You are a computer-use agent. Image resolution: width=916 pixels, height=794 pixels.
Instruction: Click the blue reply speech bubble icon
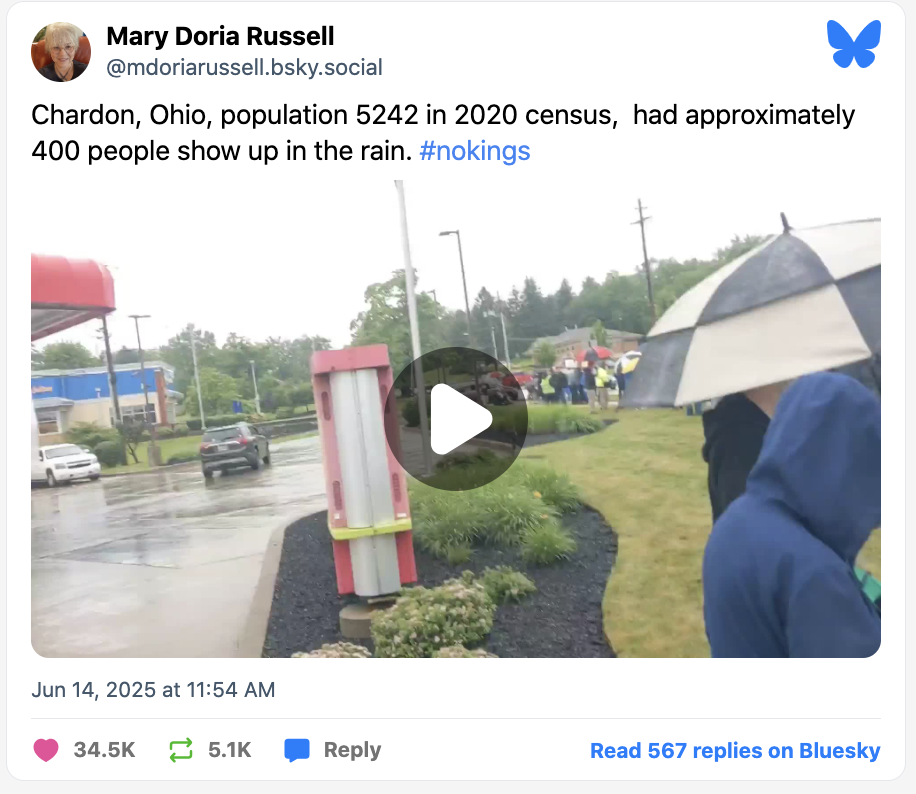click(297, 750)
